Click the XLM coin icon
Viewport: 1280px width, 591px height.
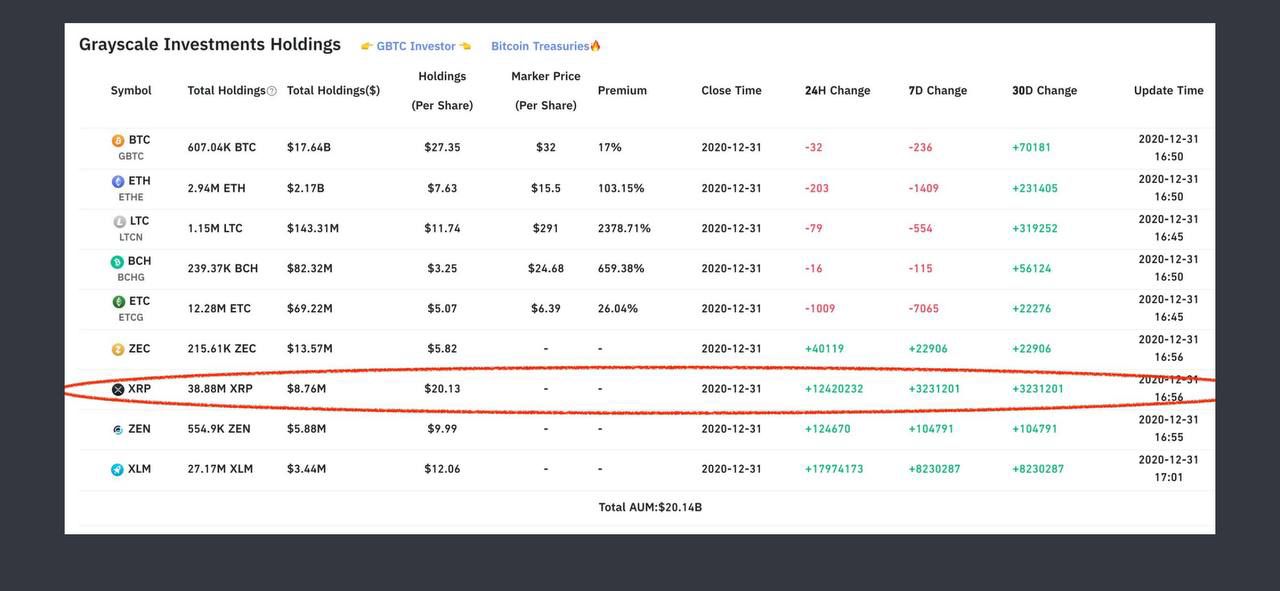coord(117,469)
